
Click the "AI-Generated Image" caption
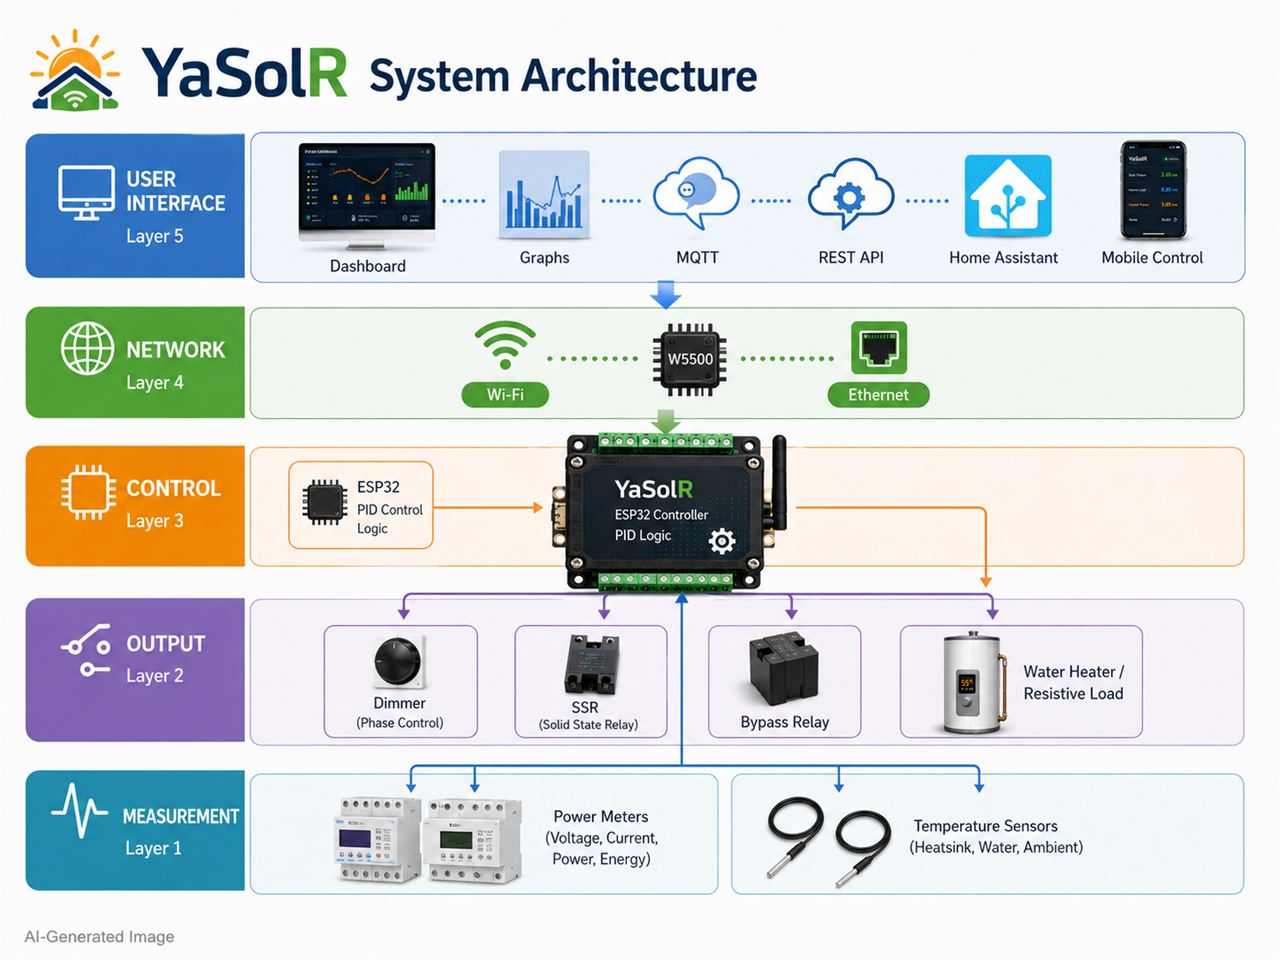click(x=99, y=937)
